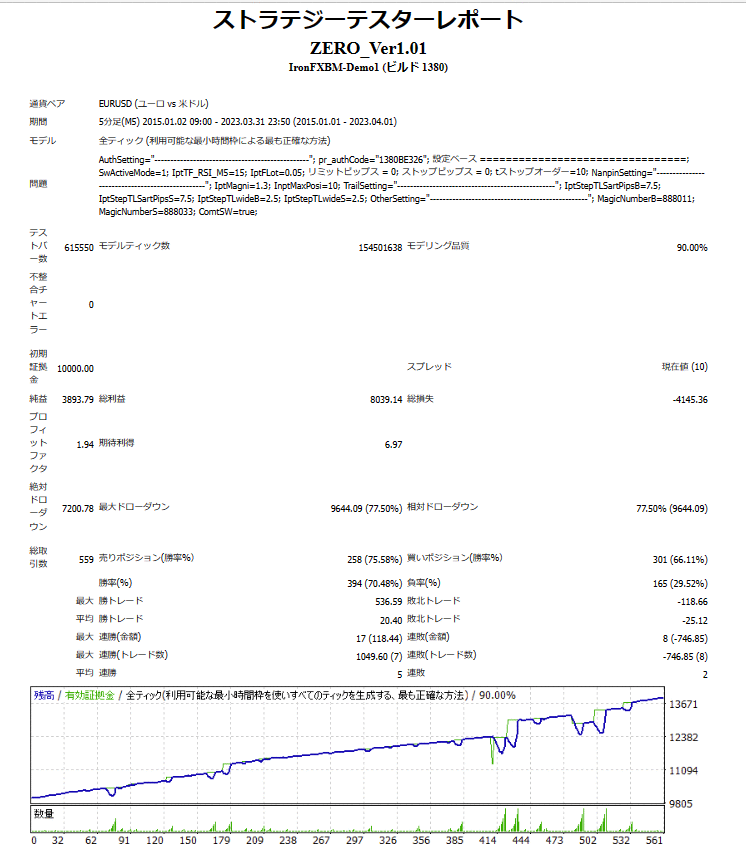Click the initial deposit value 10000.00
The width and height of the screenshot is (746, 852).
pyautogui.click(x=75, y=369)
